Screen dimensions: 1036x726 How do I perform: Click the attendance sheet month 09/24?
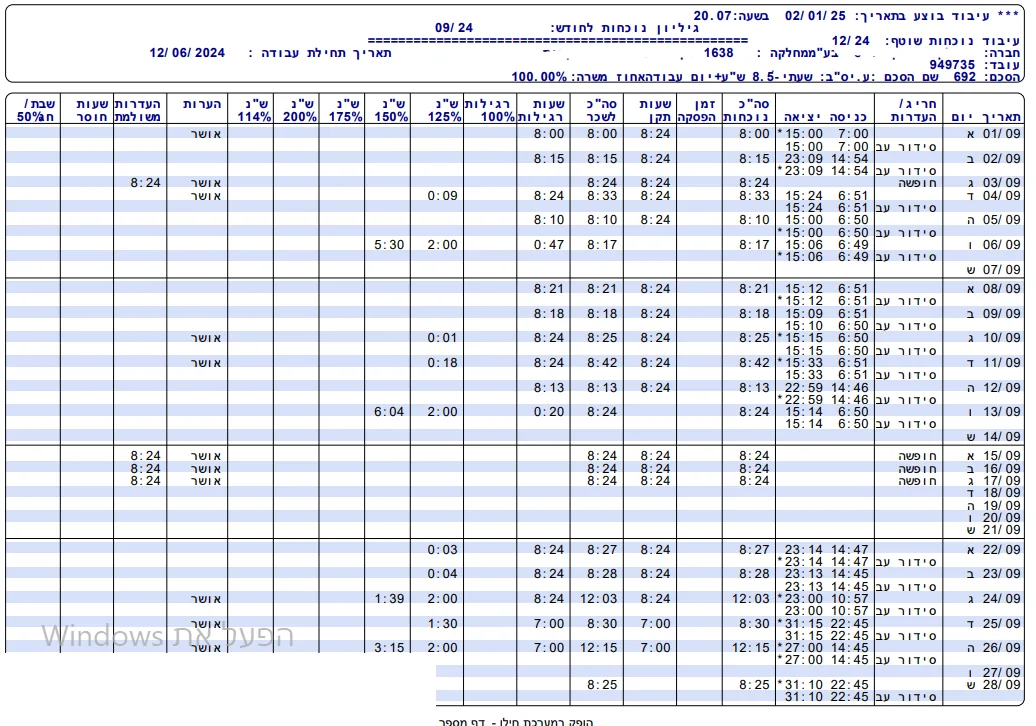pyautogui.click(x=454, y=28)
